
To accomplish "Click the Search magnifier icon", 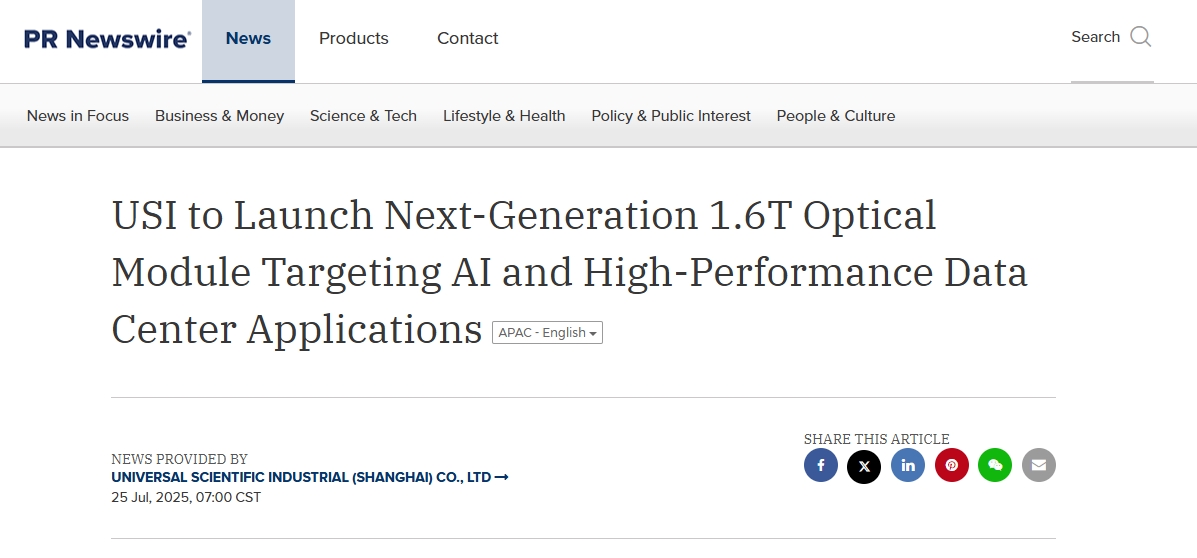I will 1141,37.
